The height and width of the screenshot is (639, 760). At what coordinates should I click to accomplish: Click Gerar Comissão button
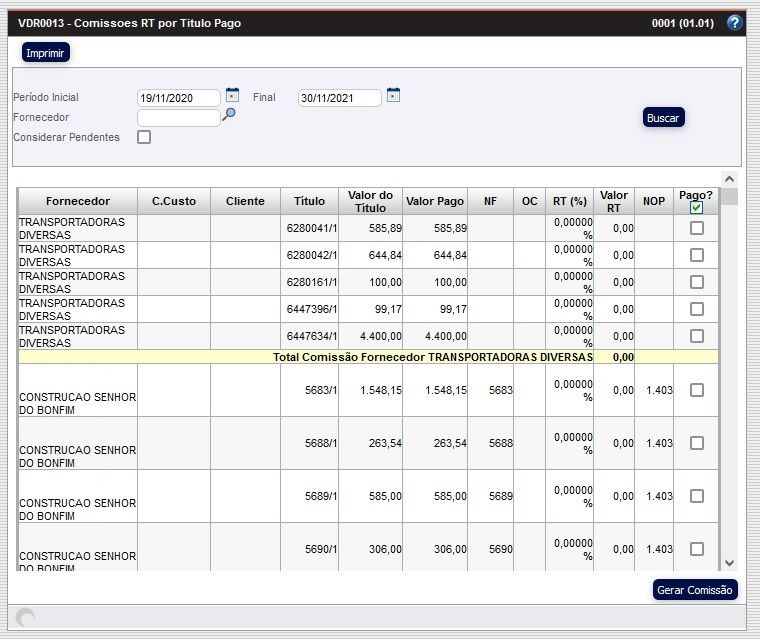tap(695, 590)
